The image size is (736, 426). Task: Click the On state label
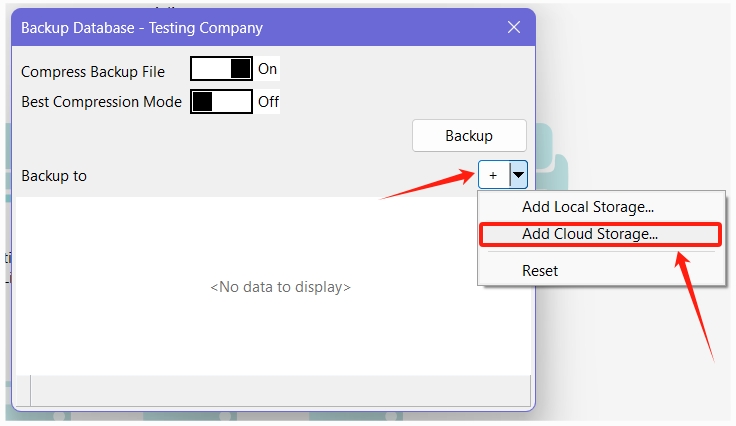click(267, 69)
